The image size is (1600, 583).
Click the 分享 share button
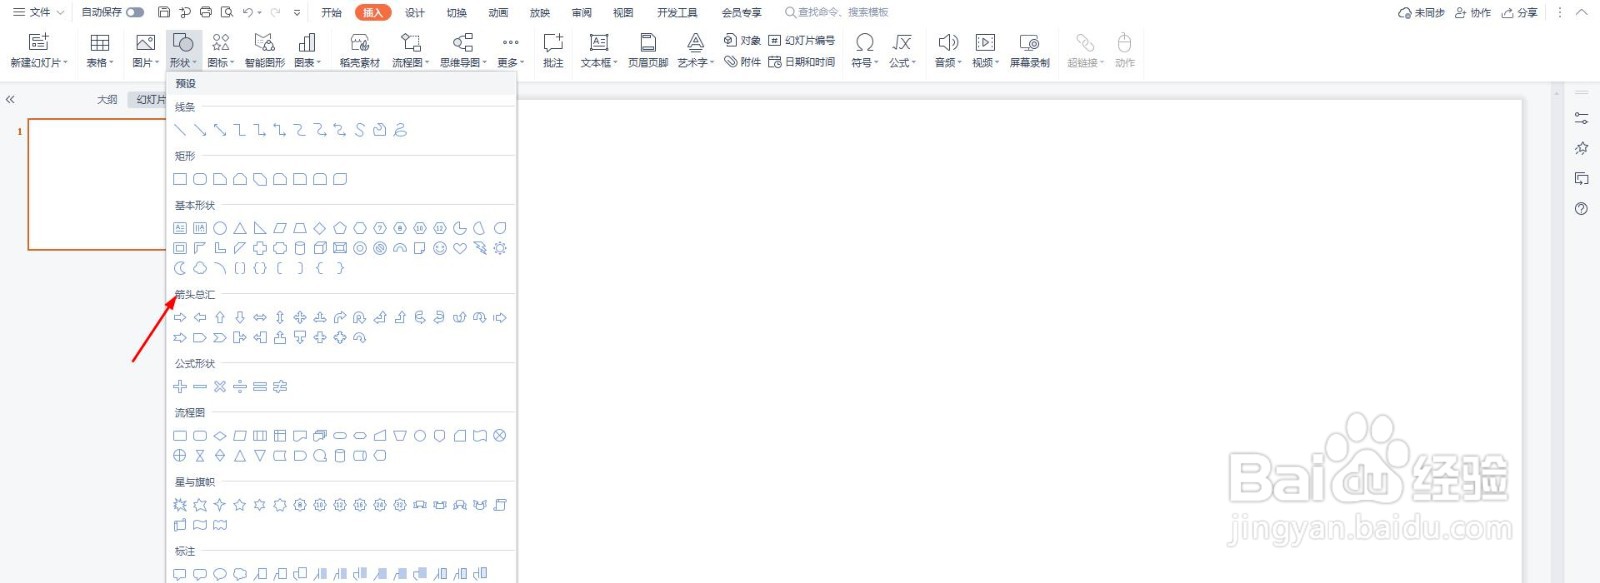tap(1520, 13)
